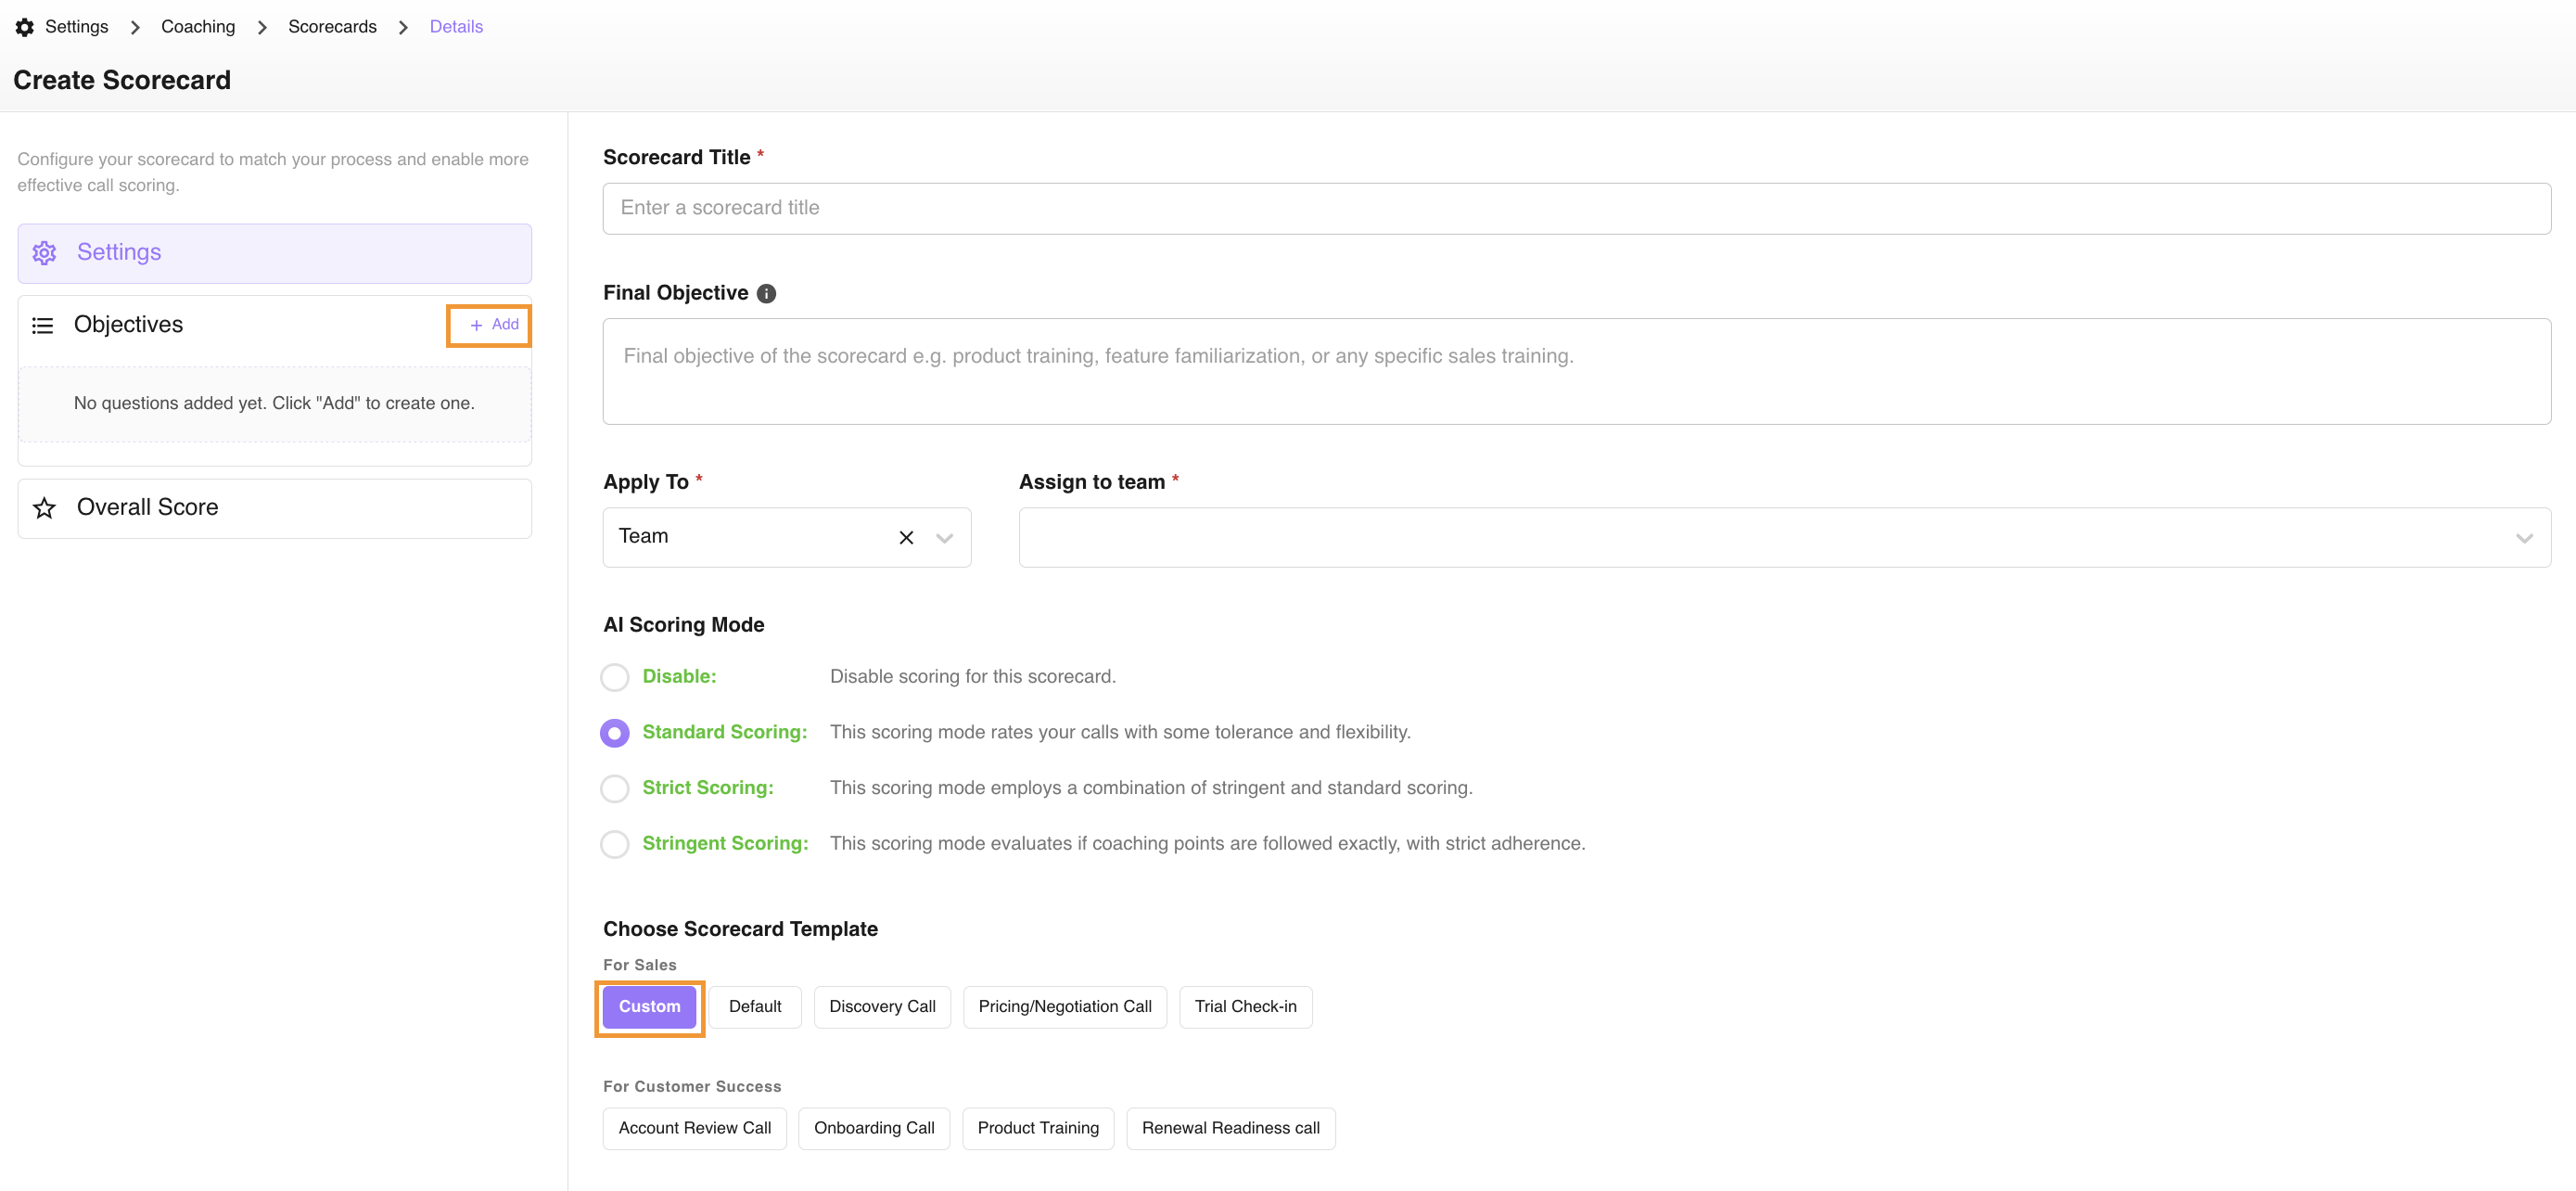Clear the Team selection with X
The image size is (2576, 1191).
(906, 538)
